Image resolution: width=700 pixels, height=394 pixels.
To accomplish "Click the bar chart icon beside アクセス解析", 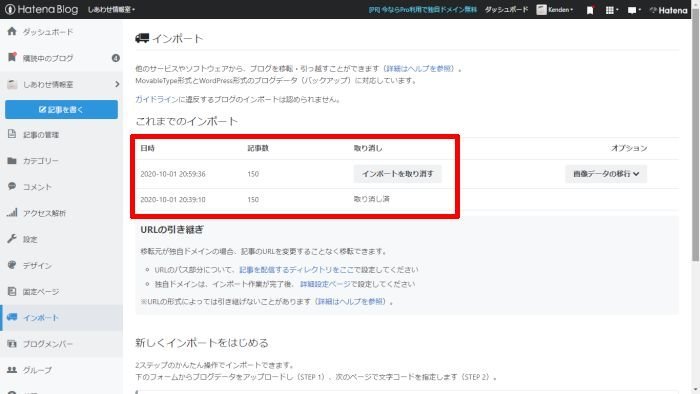I will [12, 212].
